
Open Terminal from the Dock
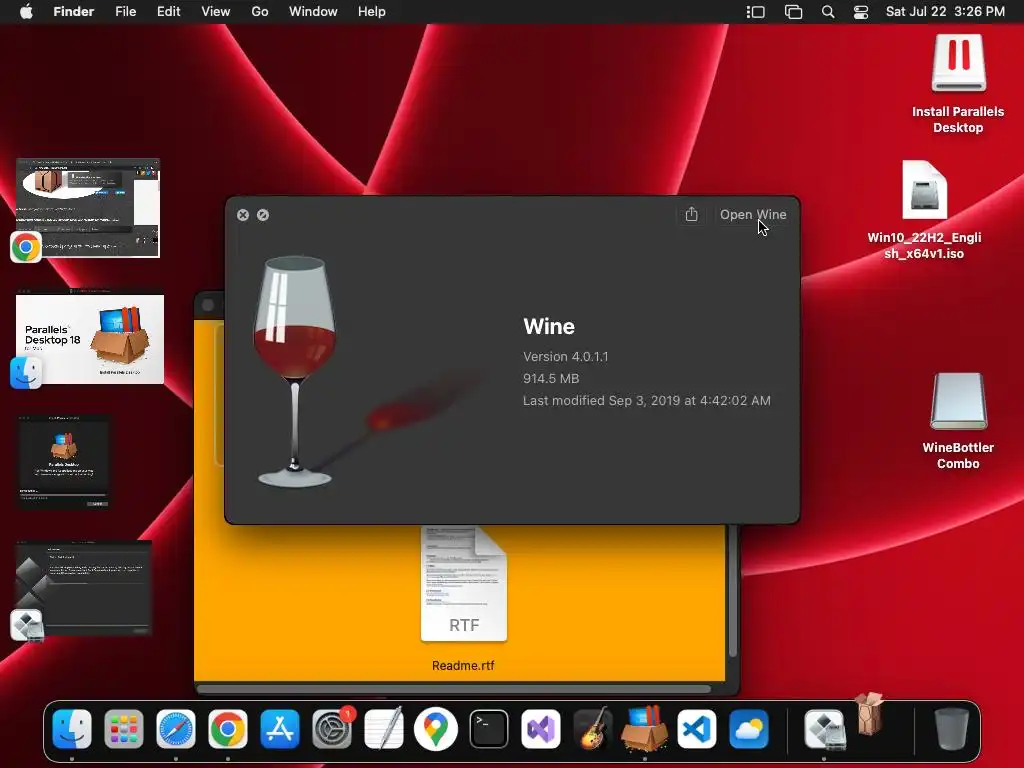pyautogui.click(x=488, y=729)
